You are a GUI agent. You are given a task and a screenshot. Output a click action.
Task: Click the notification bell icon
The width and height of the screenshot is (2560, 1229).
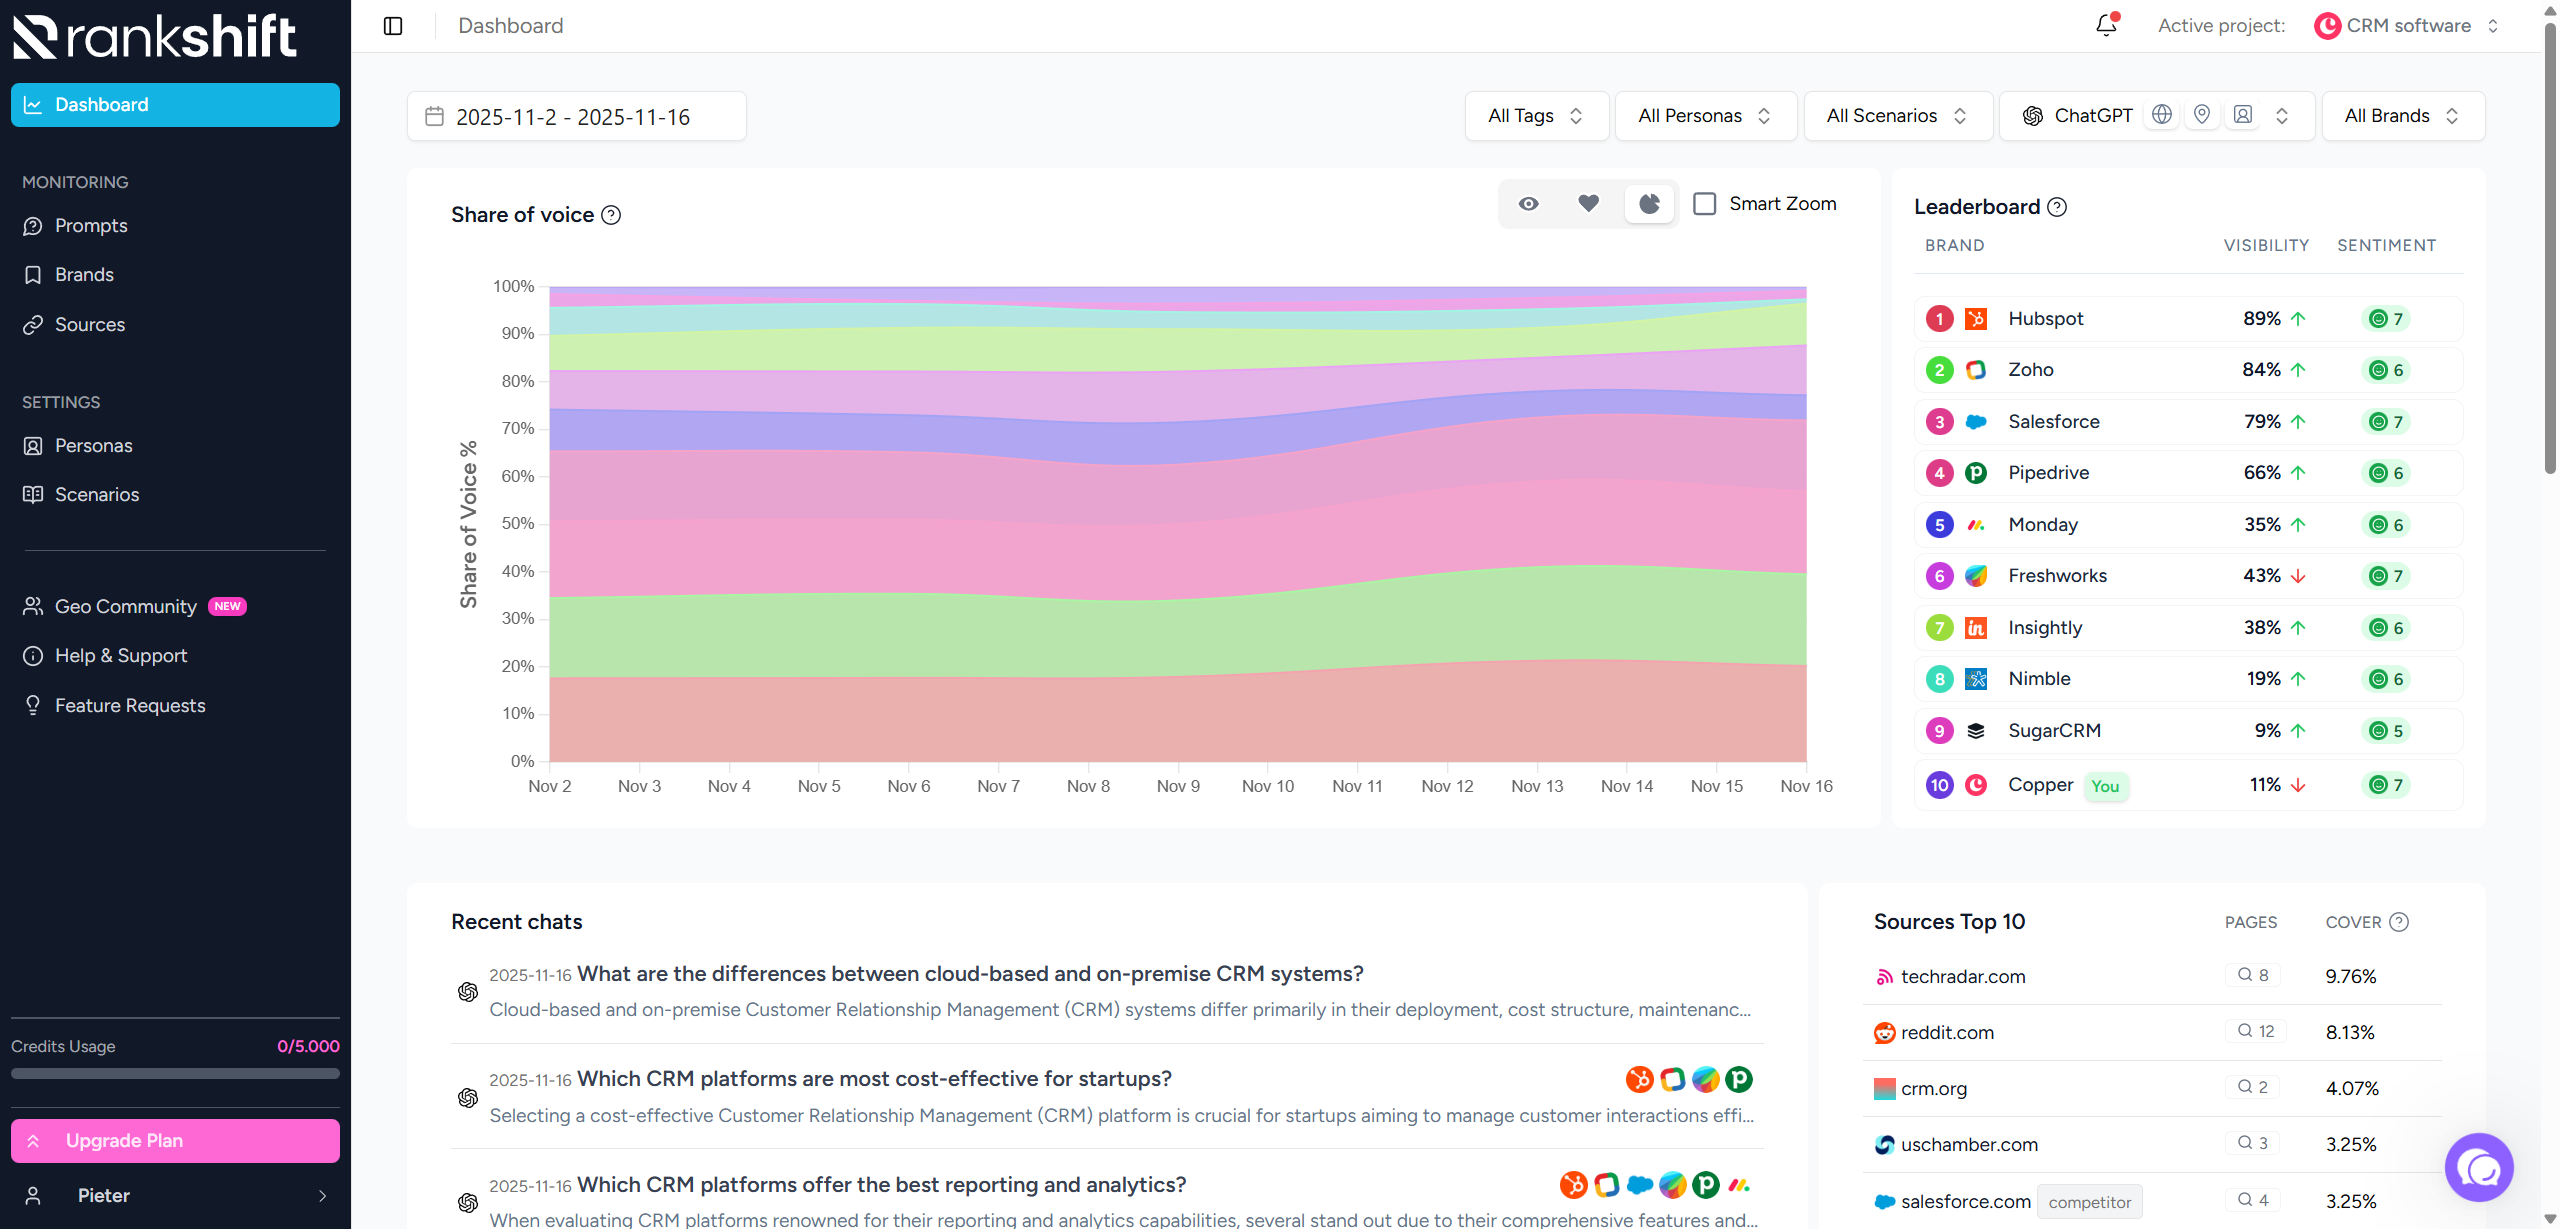pos(2104,25)
